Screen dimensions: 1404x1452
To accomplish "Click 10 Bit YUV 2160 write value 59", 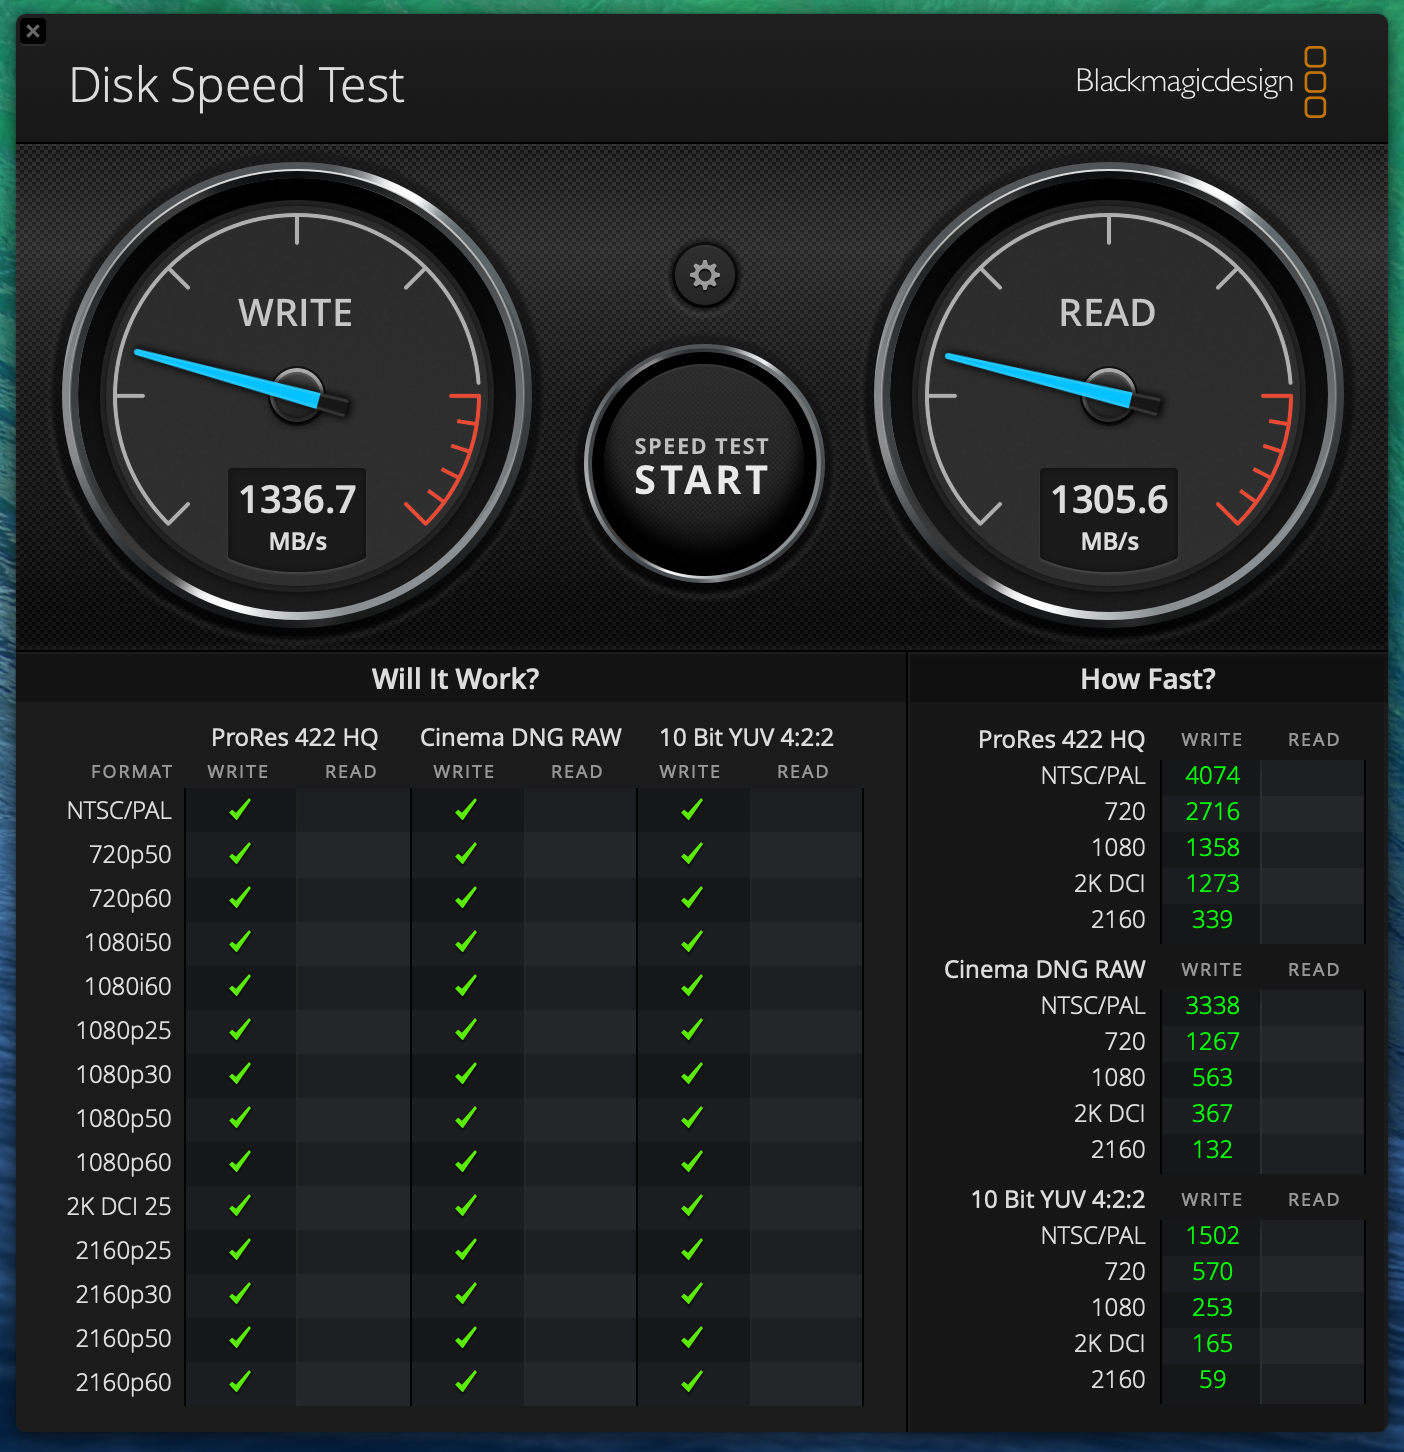I will [x=1212, y=1379].
